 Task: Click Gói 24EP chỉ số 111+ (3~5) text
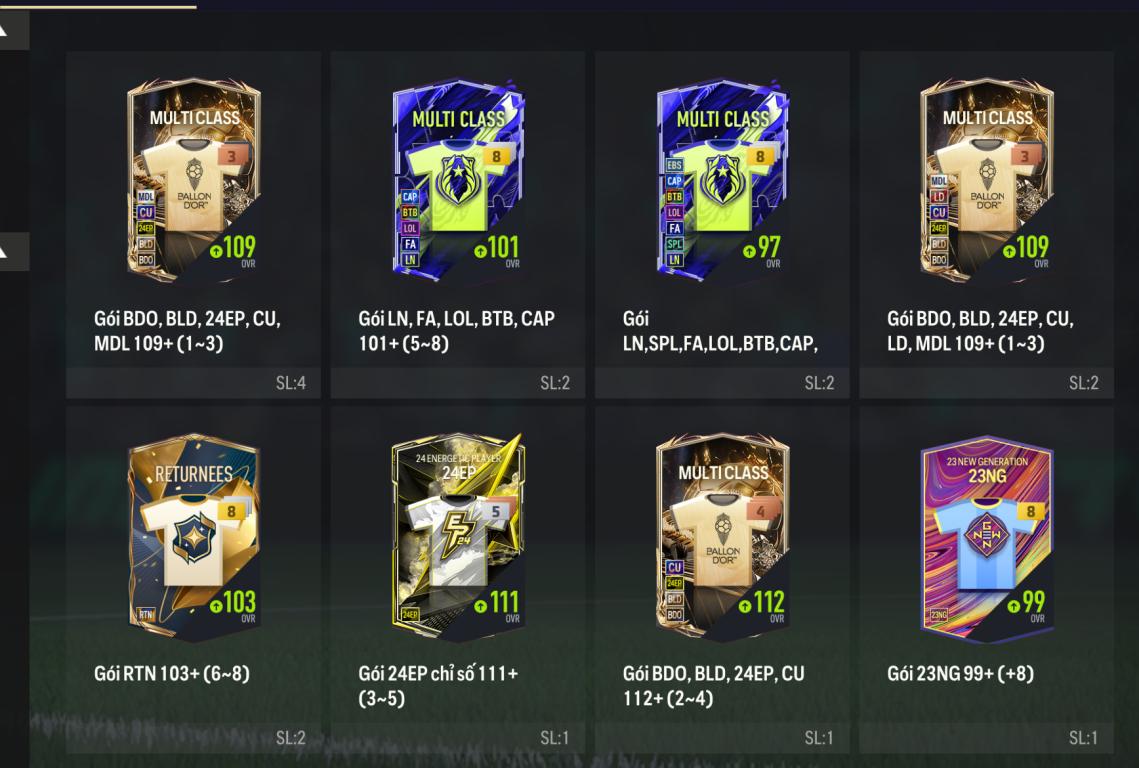438,686
